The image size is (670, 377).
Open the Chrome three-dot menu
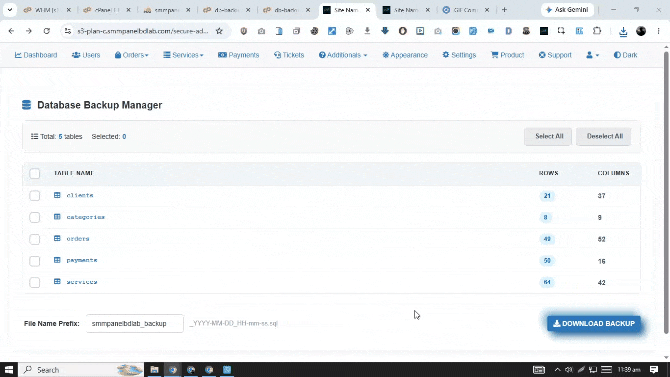coord(658,31)
